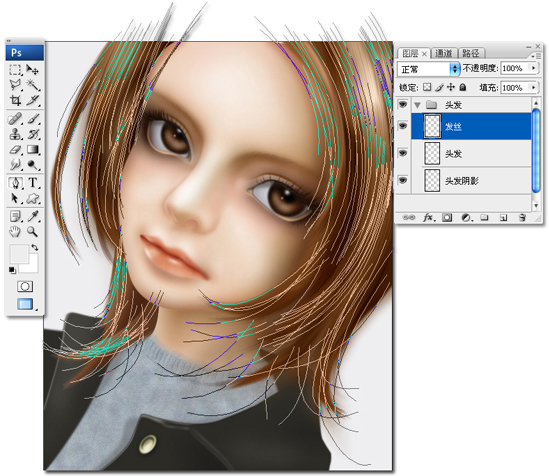550x476 pixels.
Task: Hide the 头发阴影 layer
Action: (403, 180)
